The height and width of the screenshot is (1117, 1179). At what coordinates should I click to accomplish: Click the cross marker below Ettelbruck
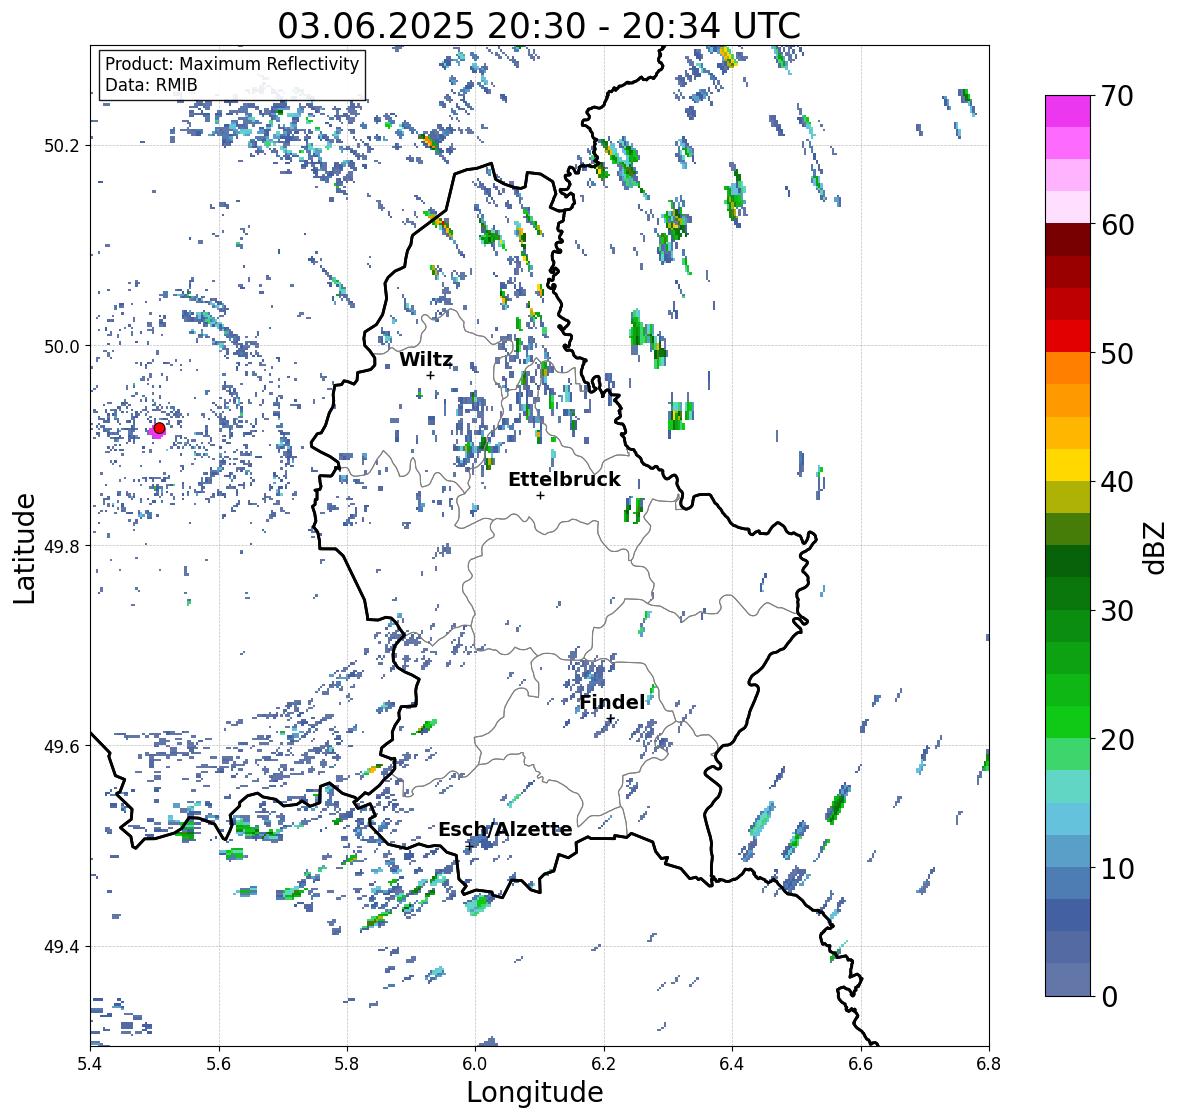coord(540,495)
